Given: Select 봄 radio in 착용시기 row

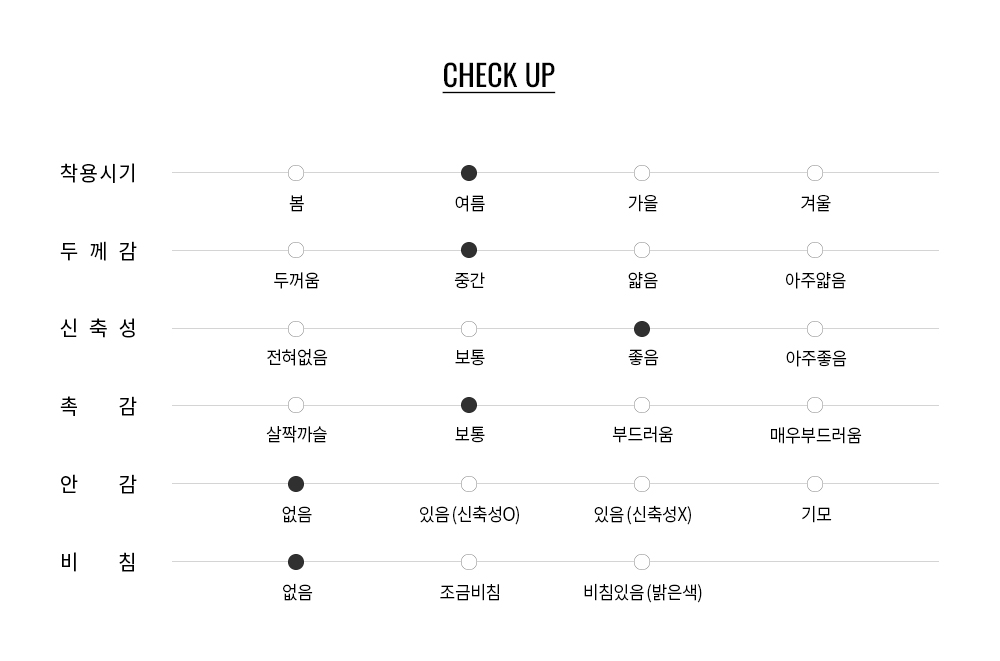Looking at the screenshot, I should [296, 173].
